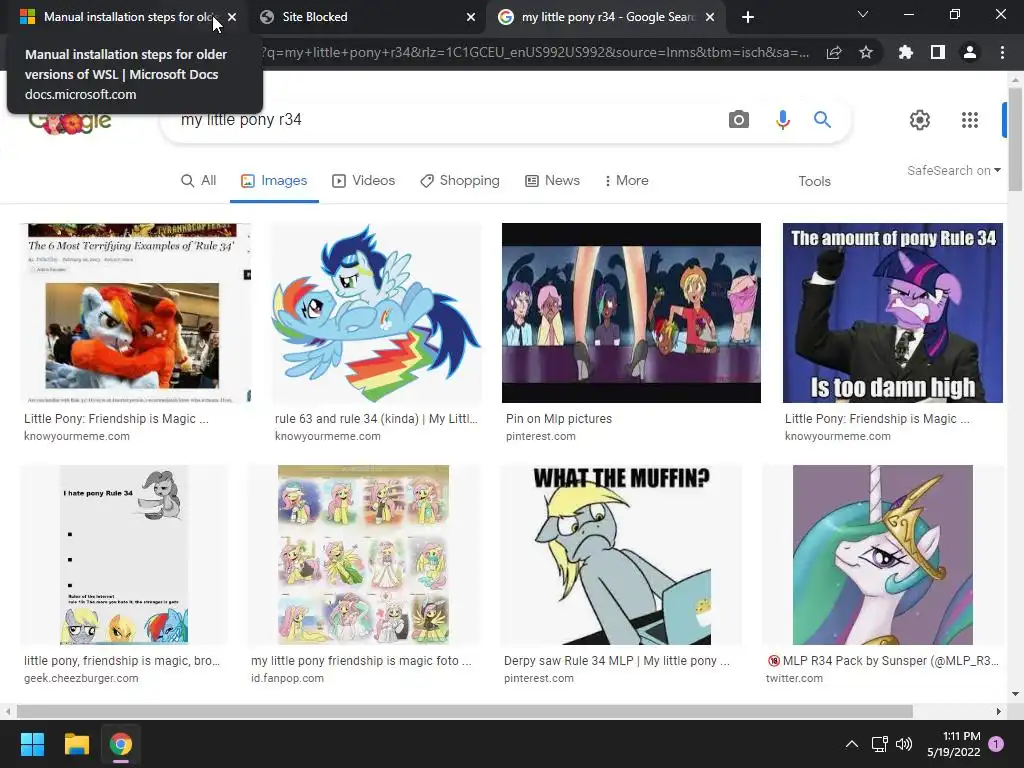Open Chrome three-dot menu
Image resolution: width=1024 pixels, height=768 pixels.
pyautogui.click(x=1002, y=52)
